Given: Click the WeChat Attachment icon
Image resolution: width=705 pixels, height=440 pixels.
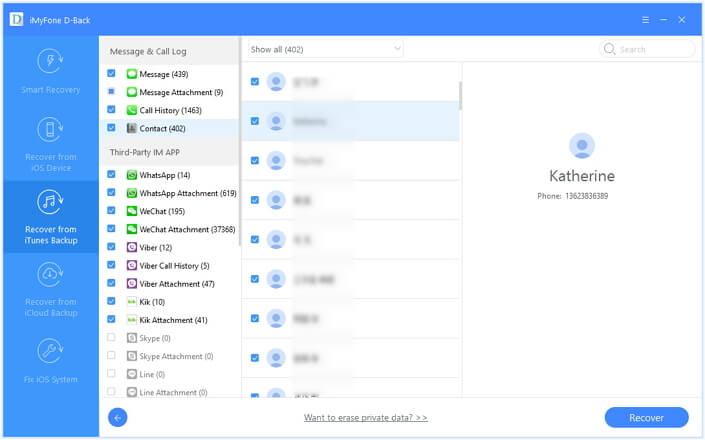Looking at the screenshot, I should (131, 229).
